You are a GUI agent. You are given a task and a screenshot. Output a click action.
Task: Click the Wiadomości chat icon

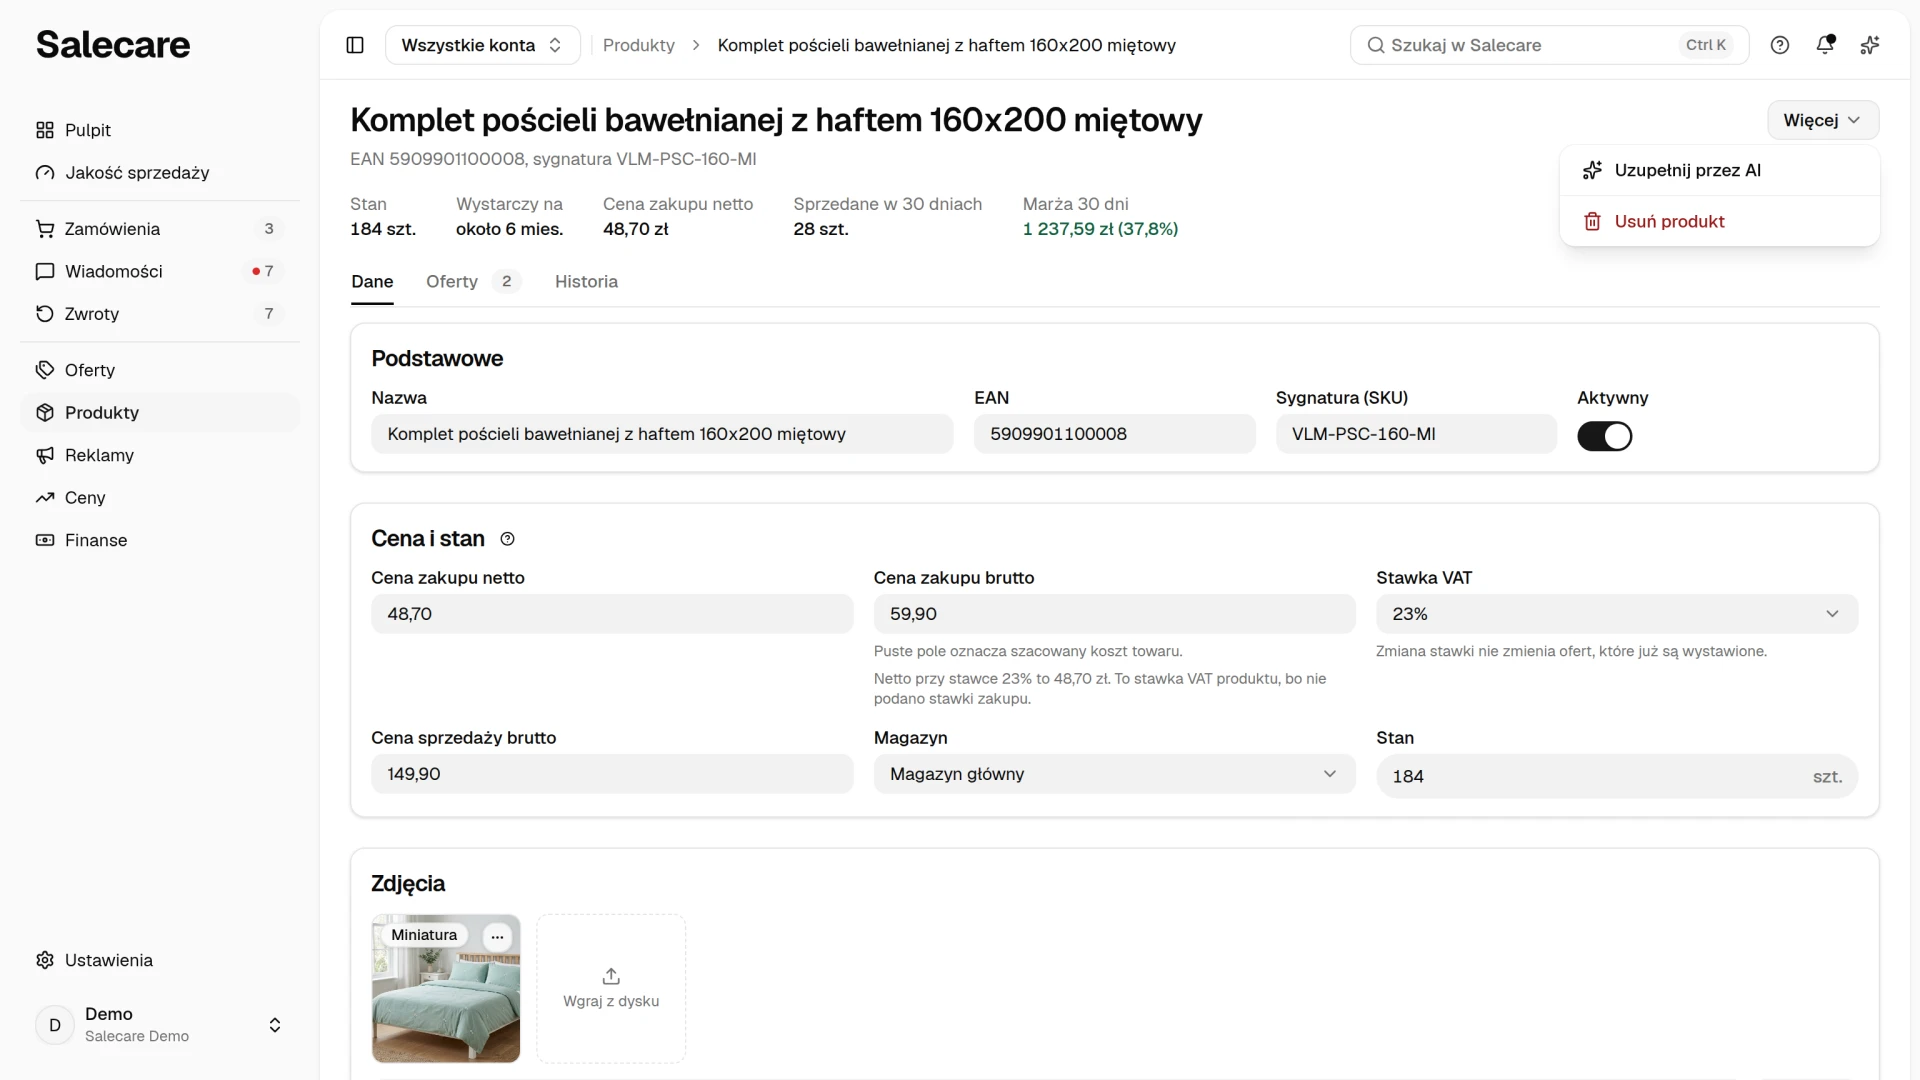coord(45,271)
